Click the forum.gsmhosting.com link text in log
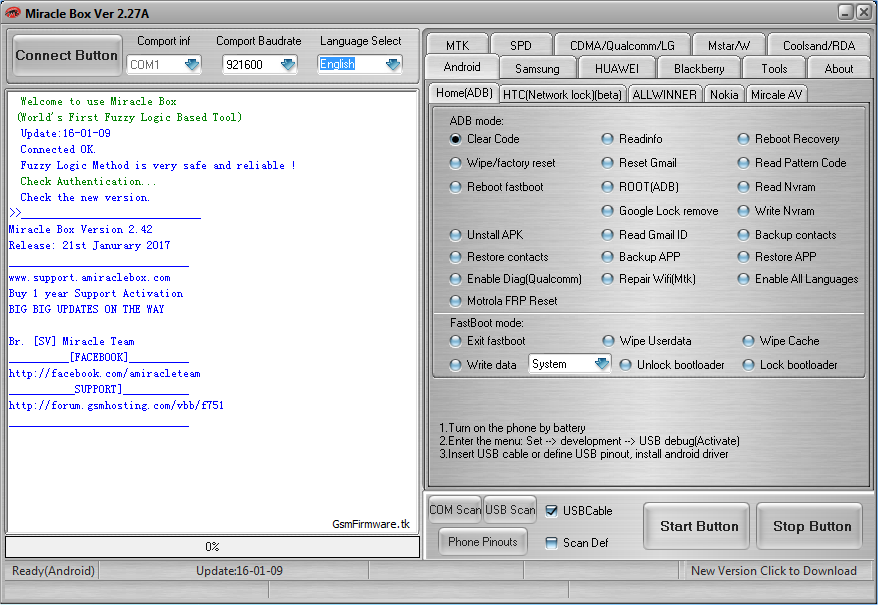878x605 pixels. 116,406
